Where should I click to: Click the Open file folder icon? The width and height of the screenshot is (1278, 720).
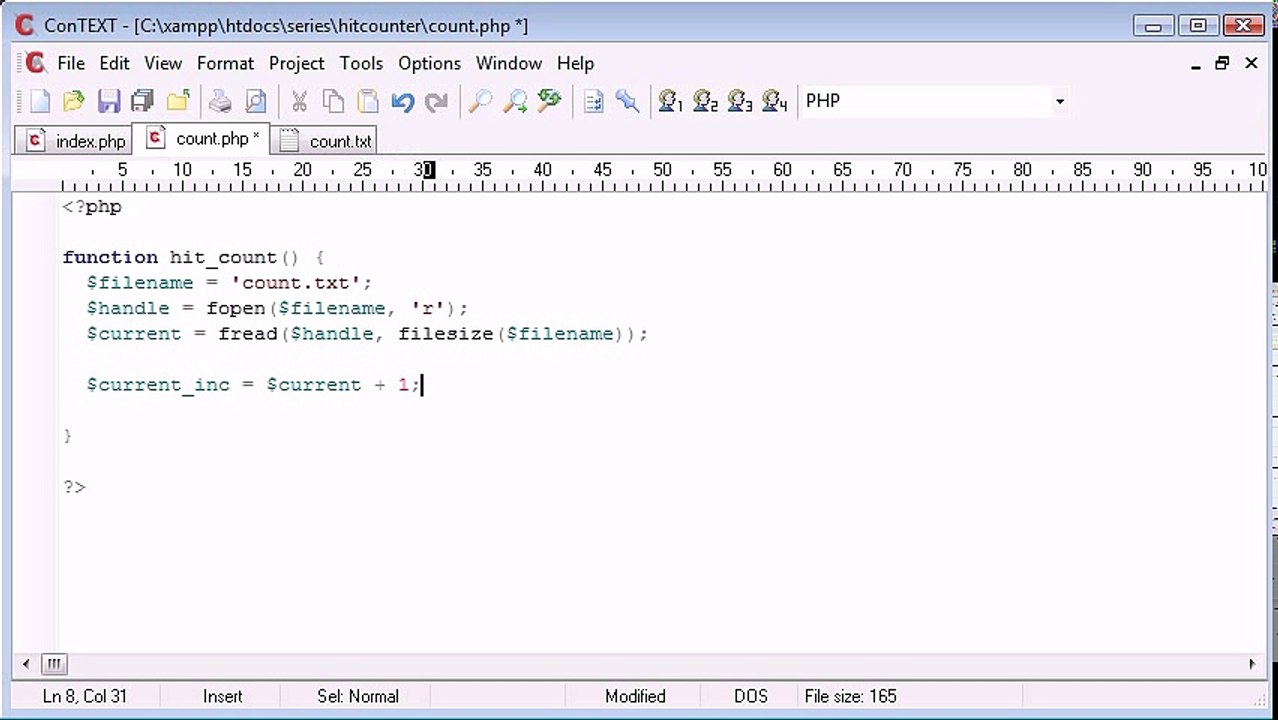click(74, 101)
